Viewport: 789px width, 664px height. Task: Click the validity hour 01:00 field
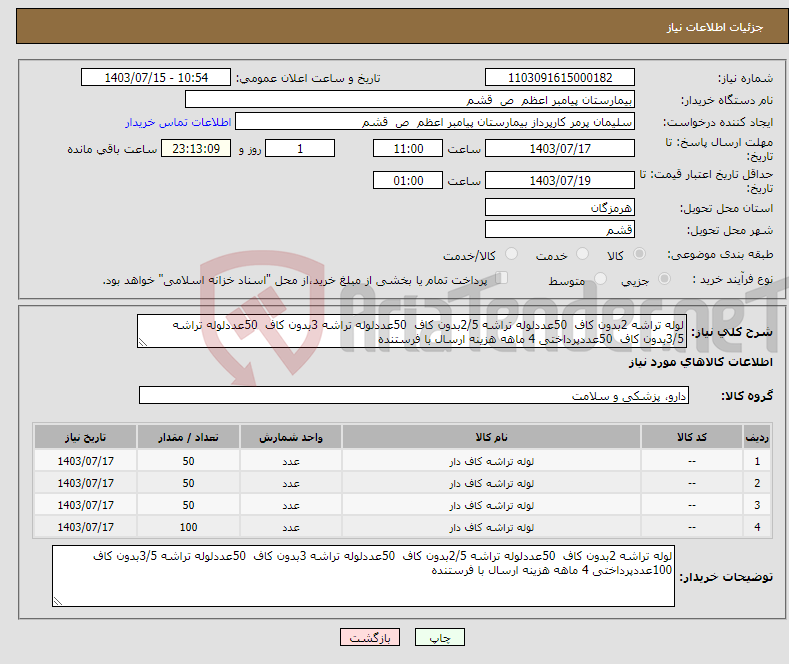(408, 180)
